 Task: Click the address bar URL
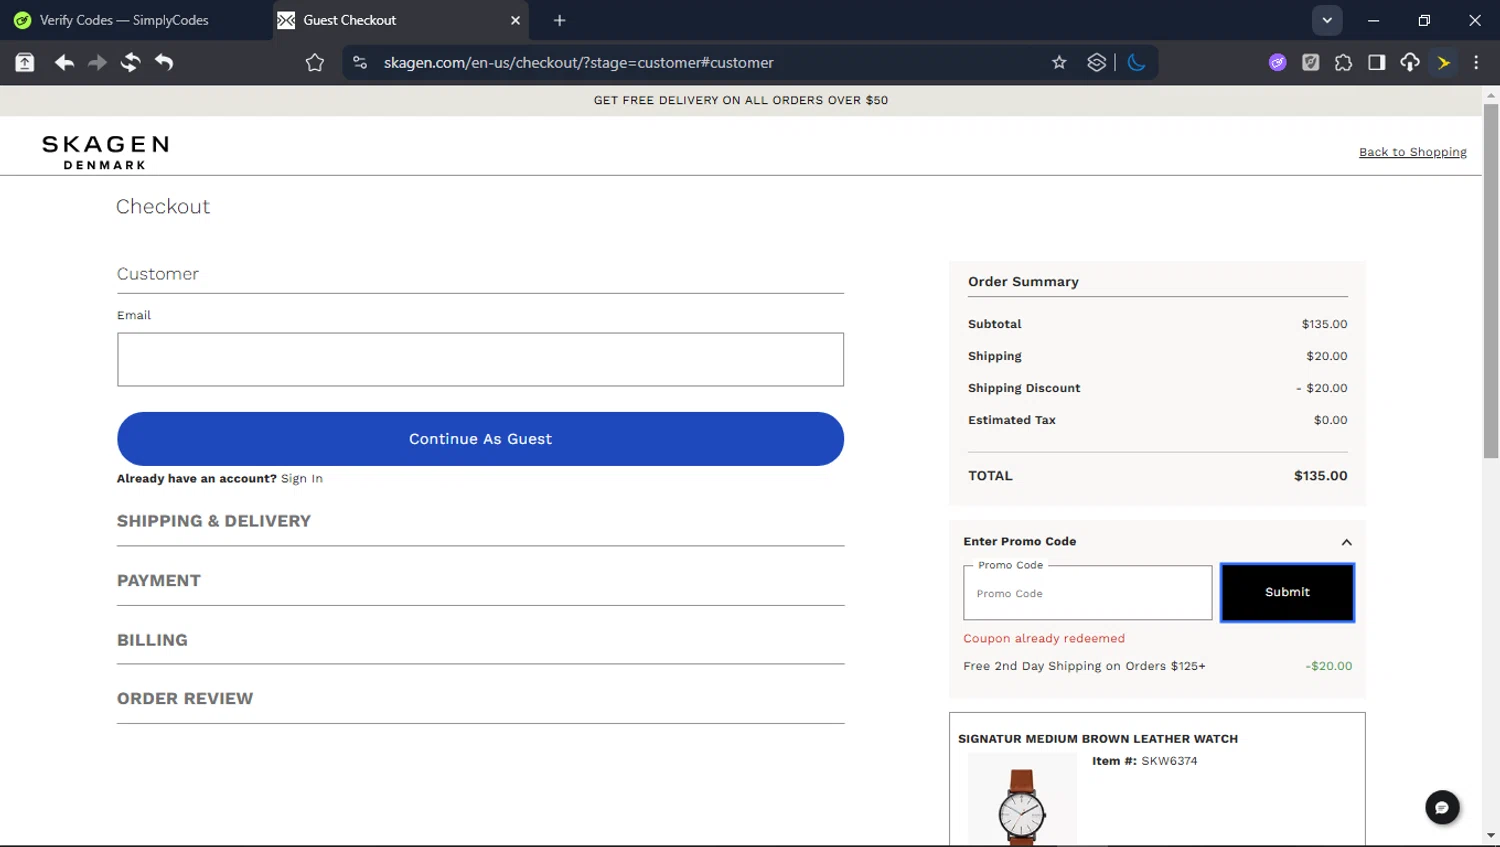point(578,62)
